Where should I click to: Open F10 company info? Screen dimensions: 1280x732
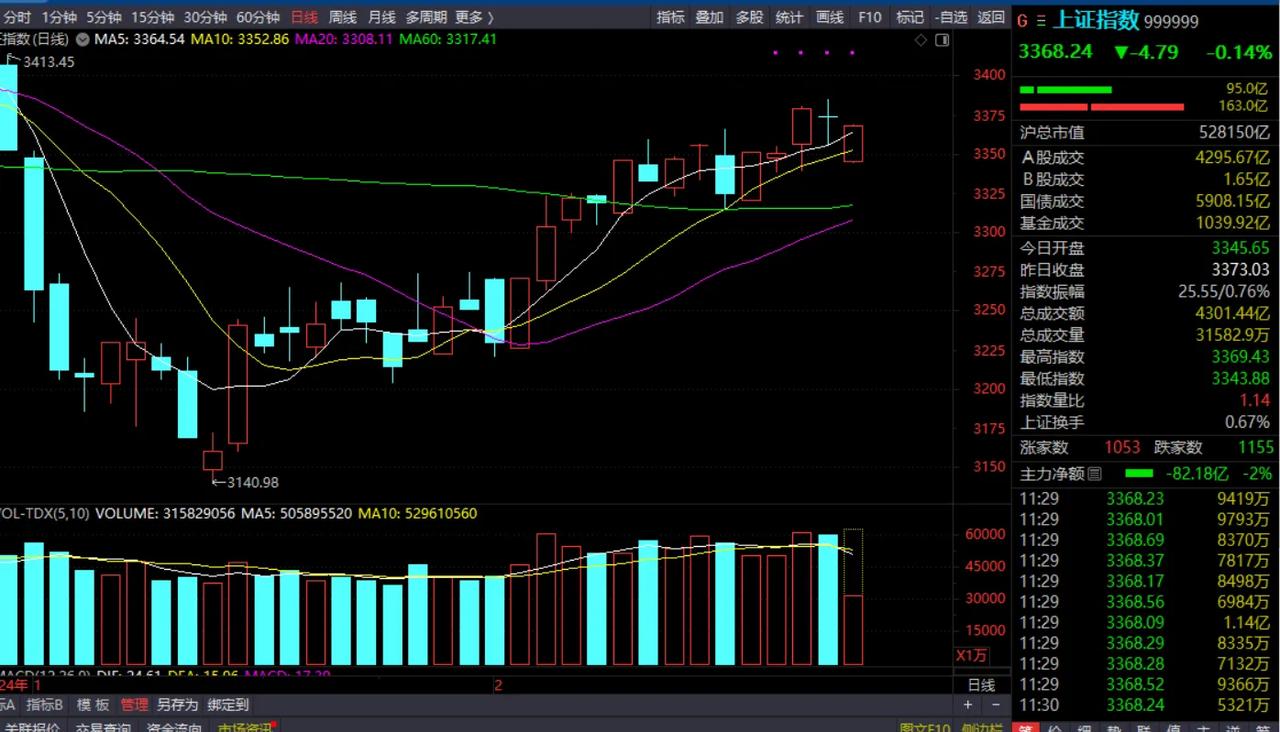tap(870, 17)
